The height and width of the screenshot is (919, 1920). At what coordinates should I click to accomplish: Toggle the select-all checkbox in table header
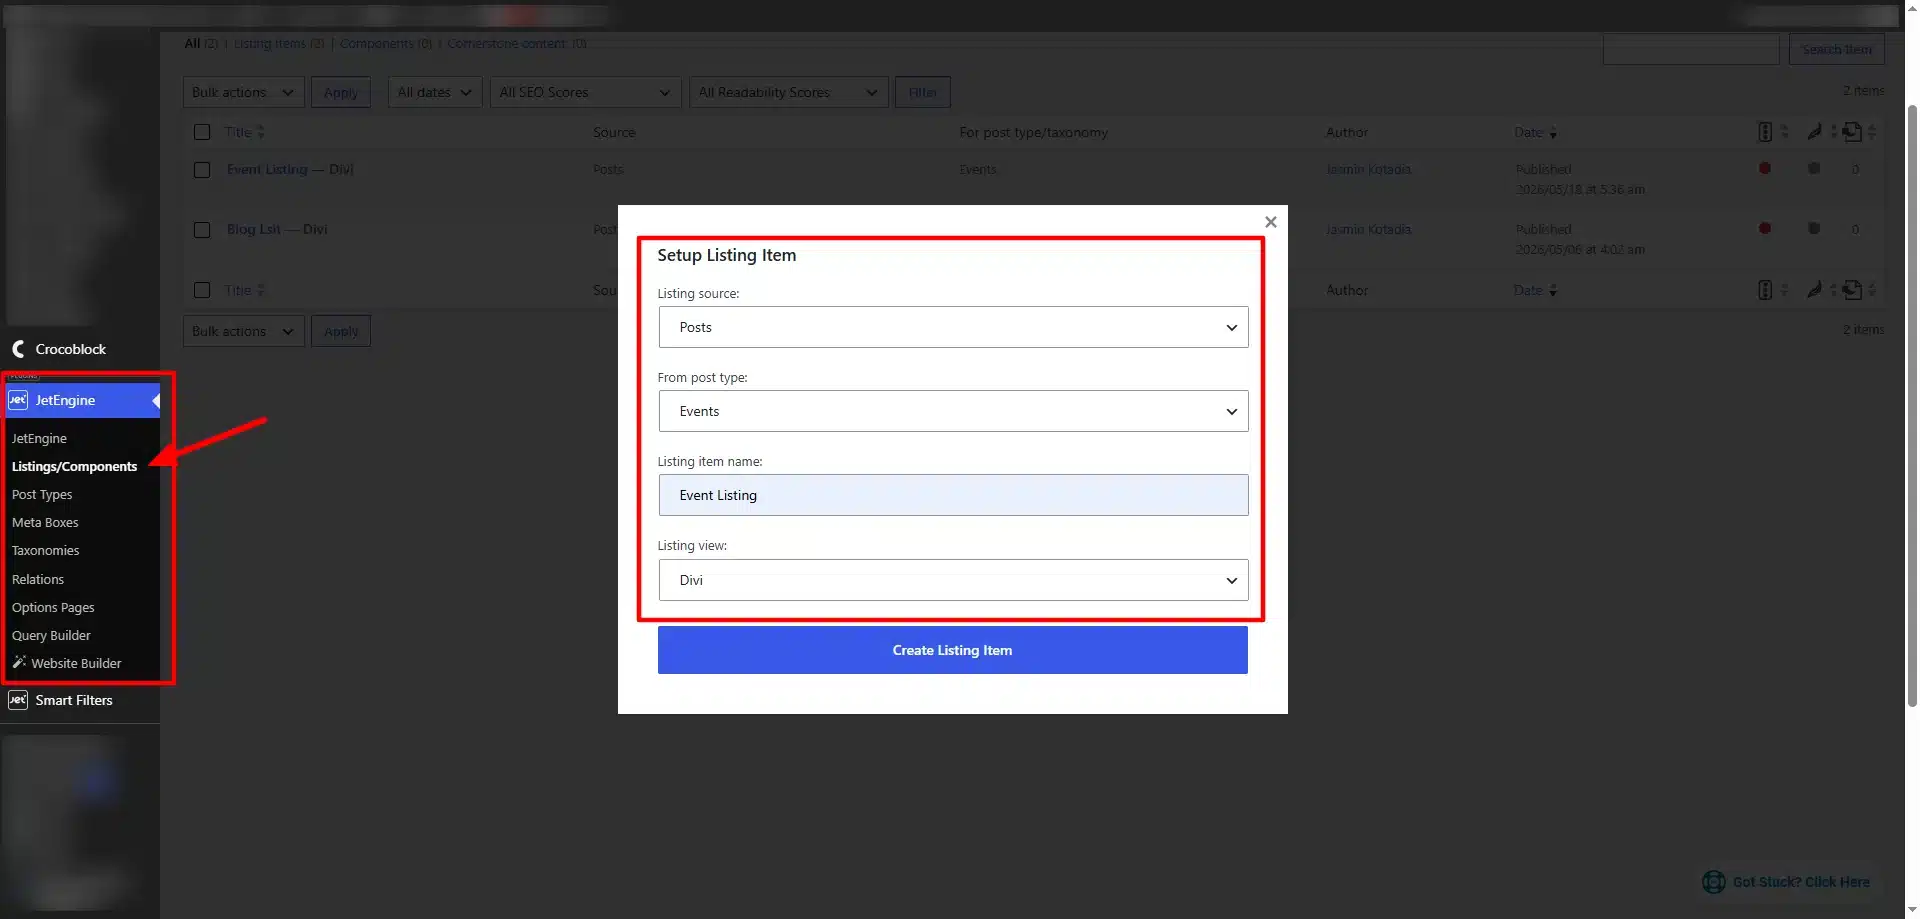point(202,132)
